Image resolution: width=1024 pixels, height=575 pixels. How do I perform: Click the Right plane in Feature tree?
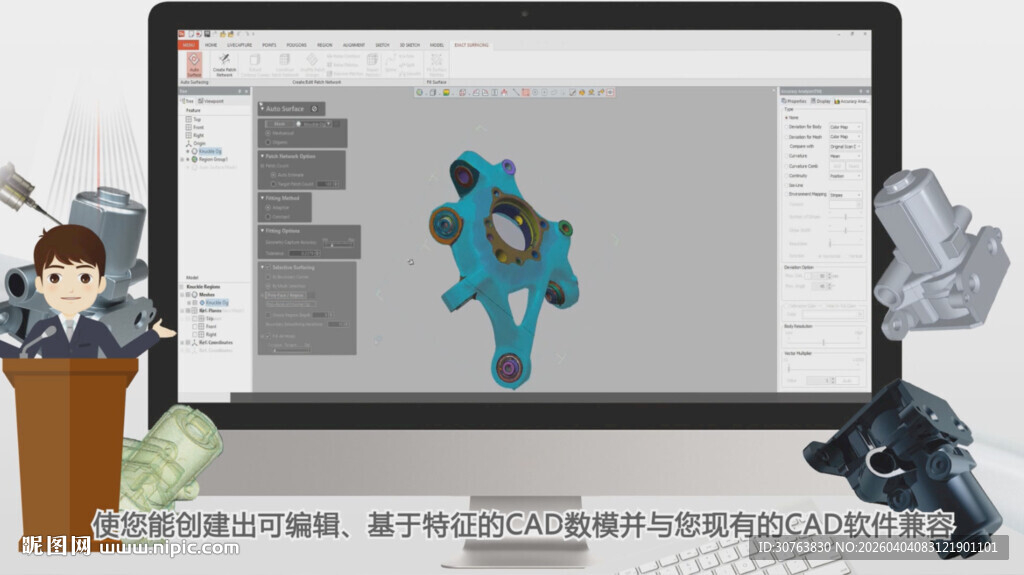[x=199, y=135]
